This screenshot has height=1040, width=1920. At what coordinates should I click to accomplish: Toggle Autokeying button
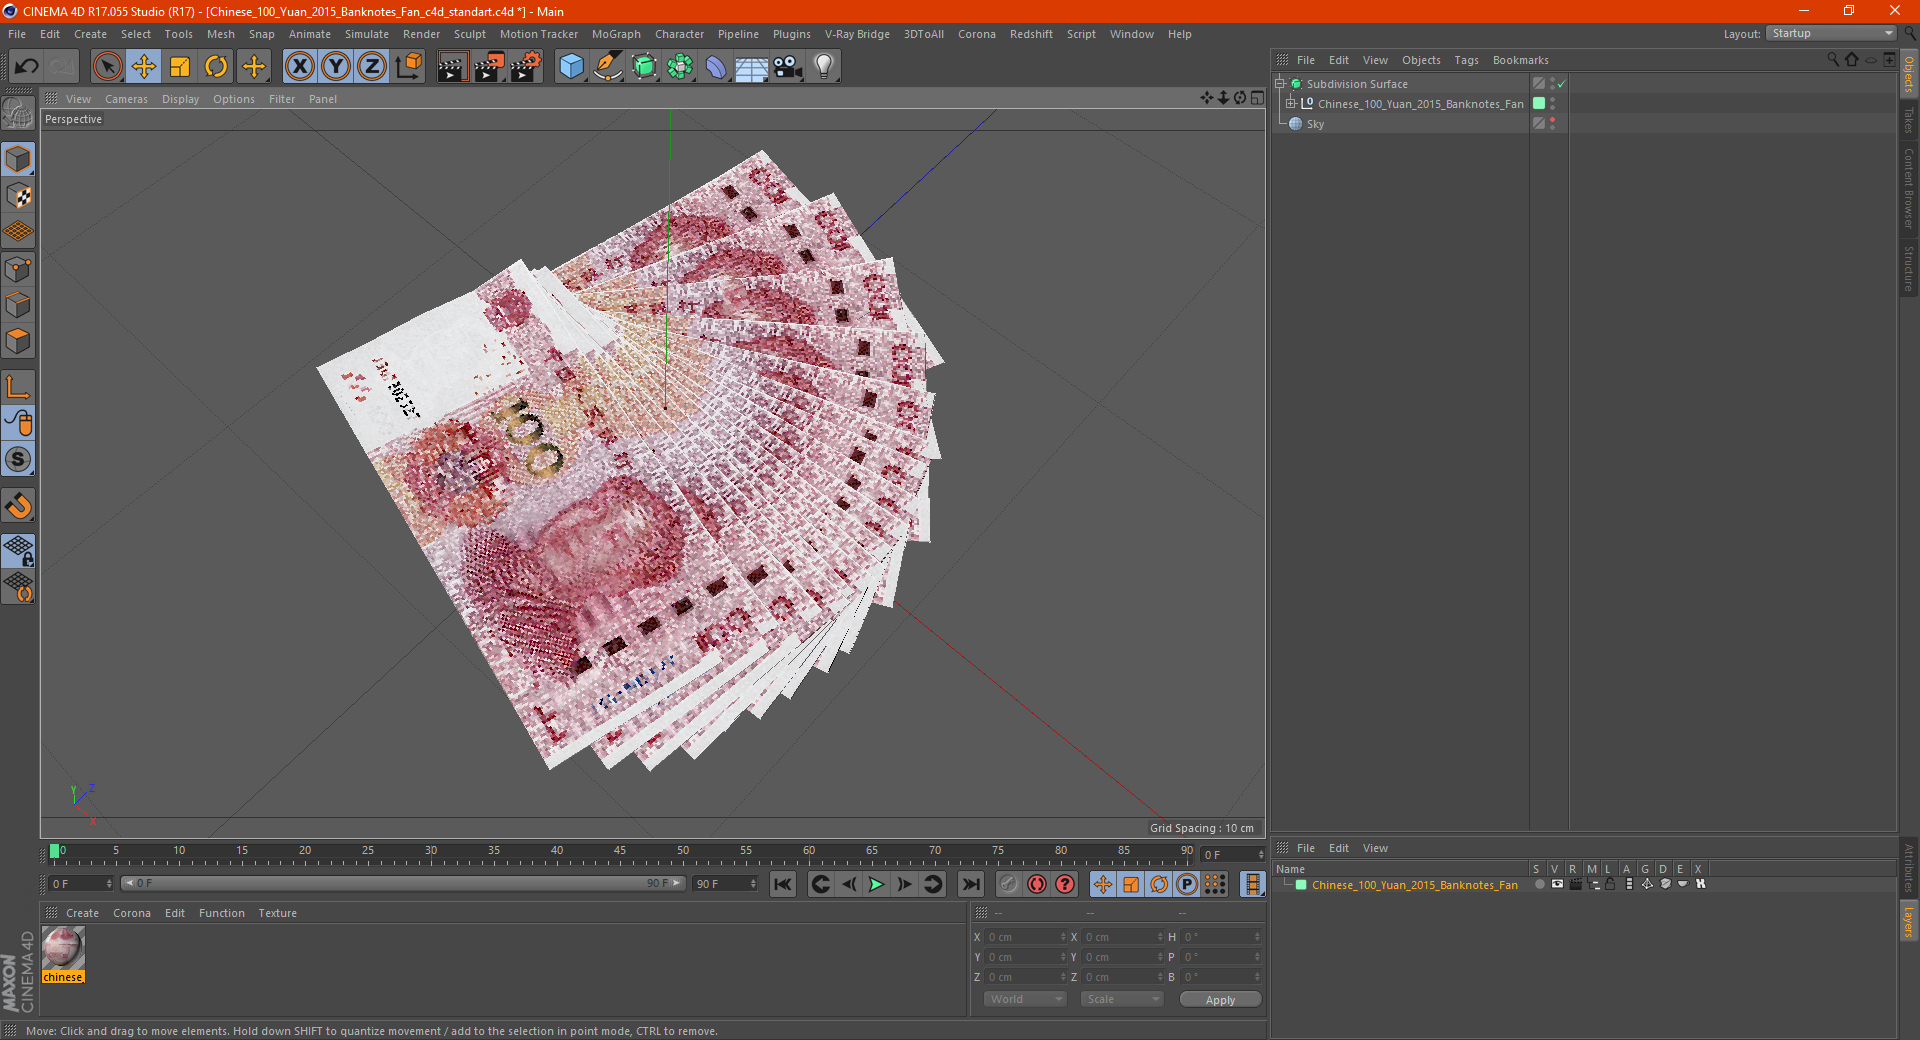click(x=1037, y=884)
